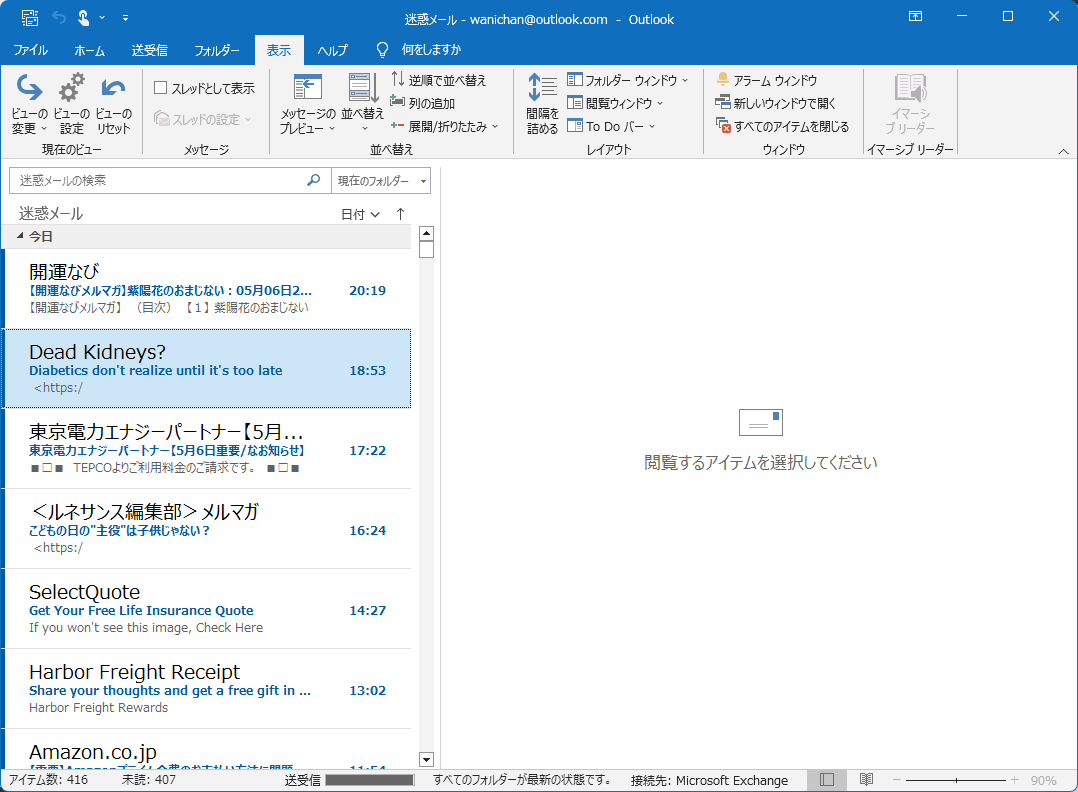Screen dimensions: 1078x792
Task: Click the zoom out minus in status bar
Action: coord(896,780)
